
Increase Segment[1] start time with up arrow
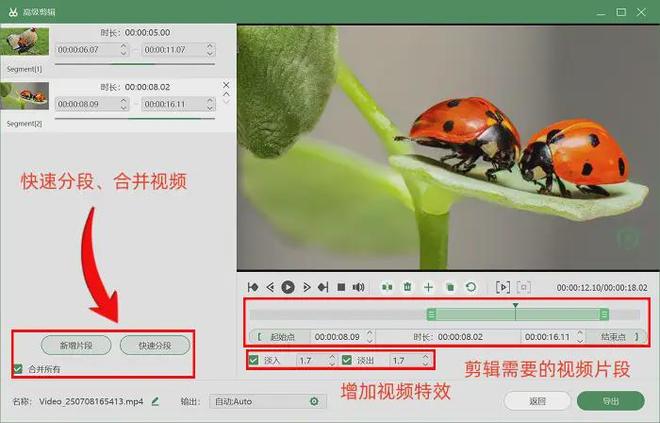(123, 46)
